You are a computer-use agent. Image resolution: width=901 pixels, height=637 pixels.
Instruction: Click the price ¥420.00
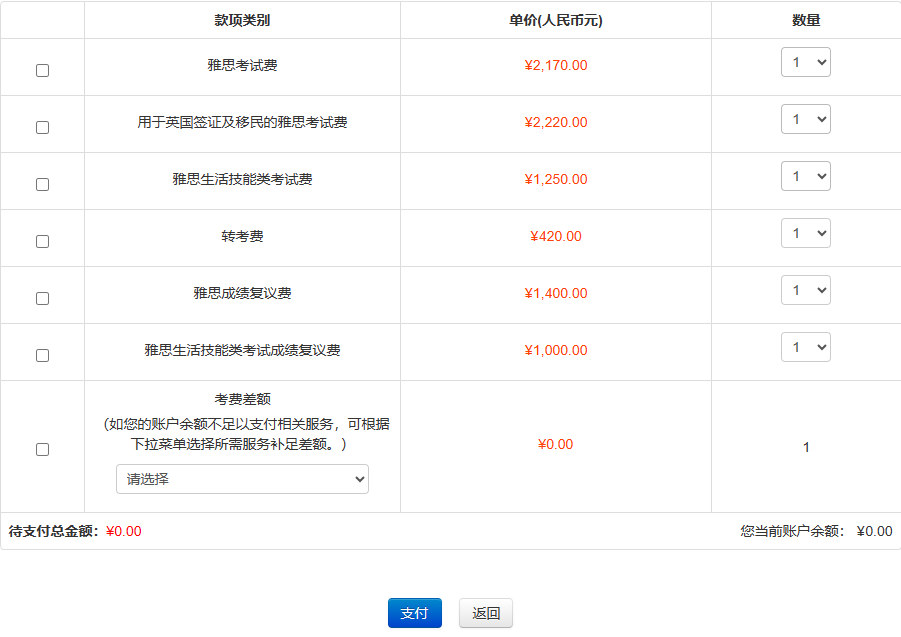(556, 236)
